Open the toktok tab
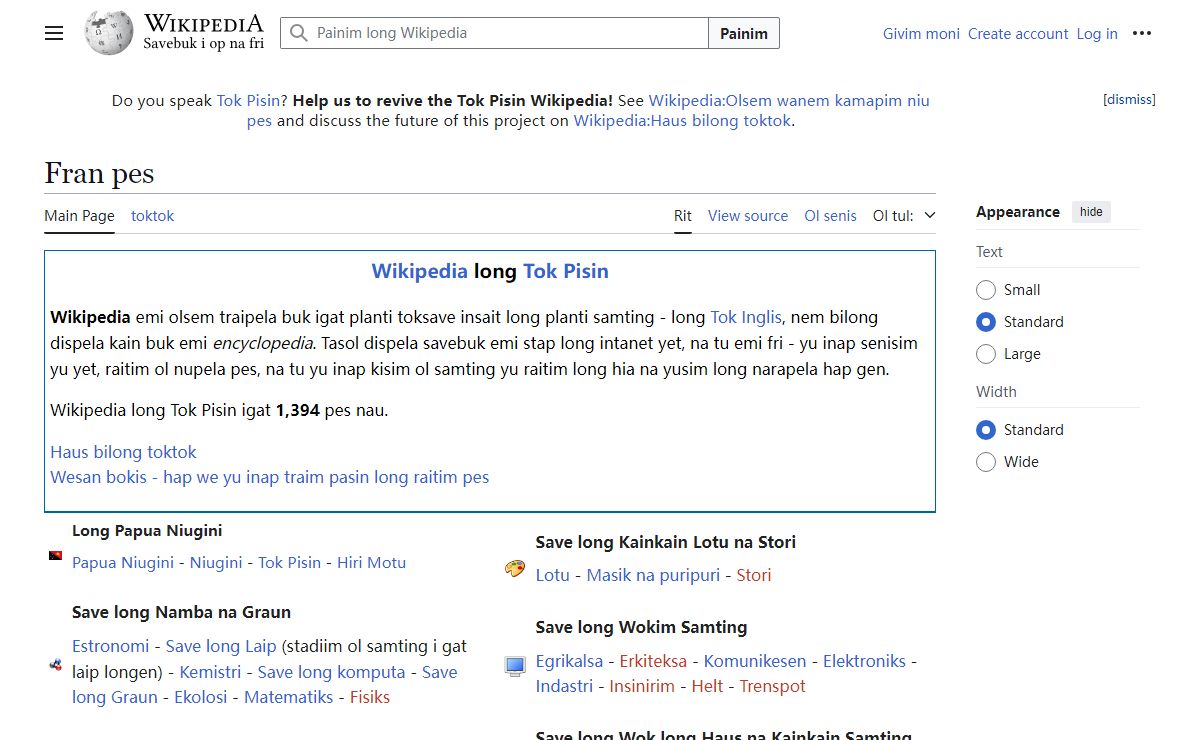1200x740 pixels. pyautogui.click(x=152, y=215)
